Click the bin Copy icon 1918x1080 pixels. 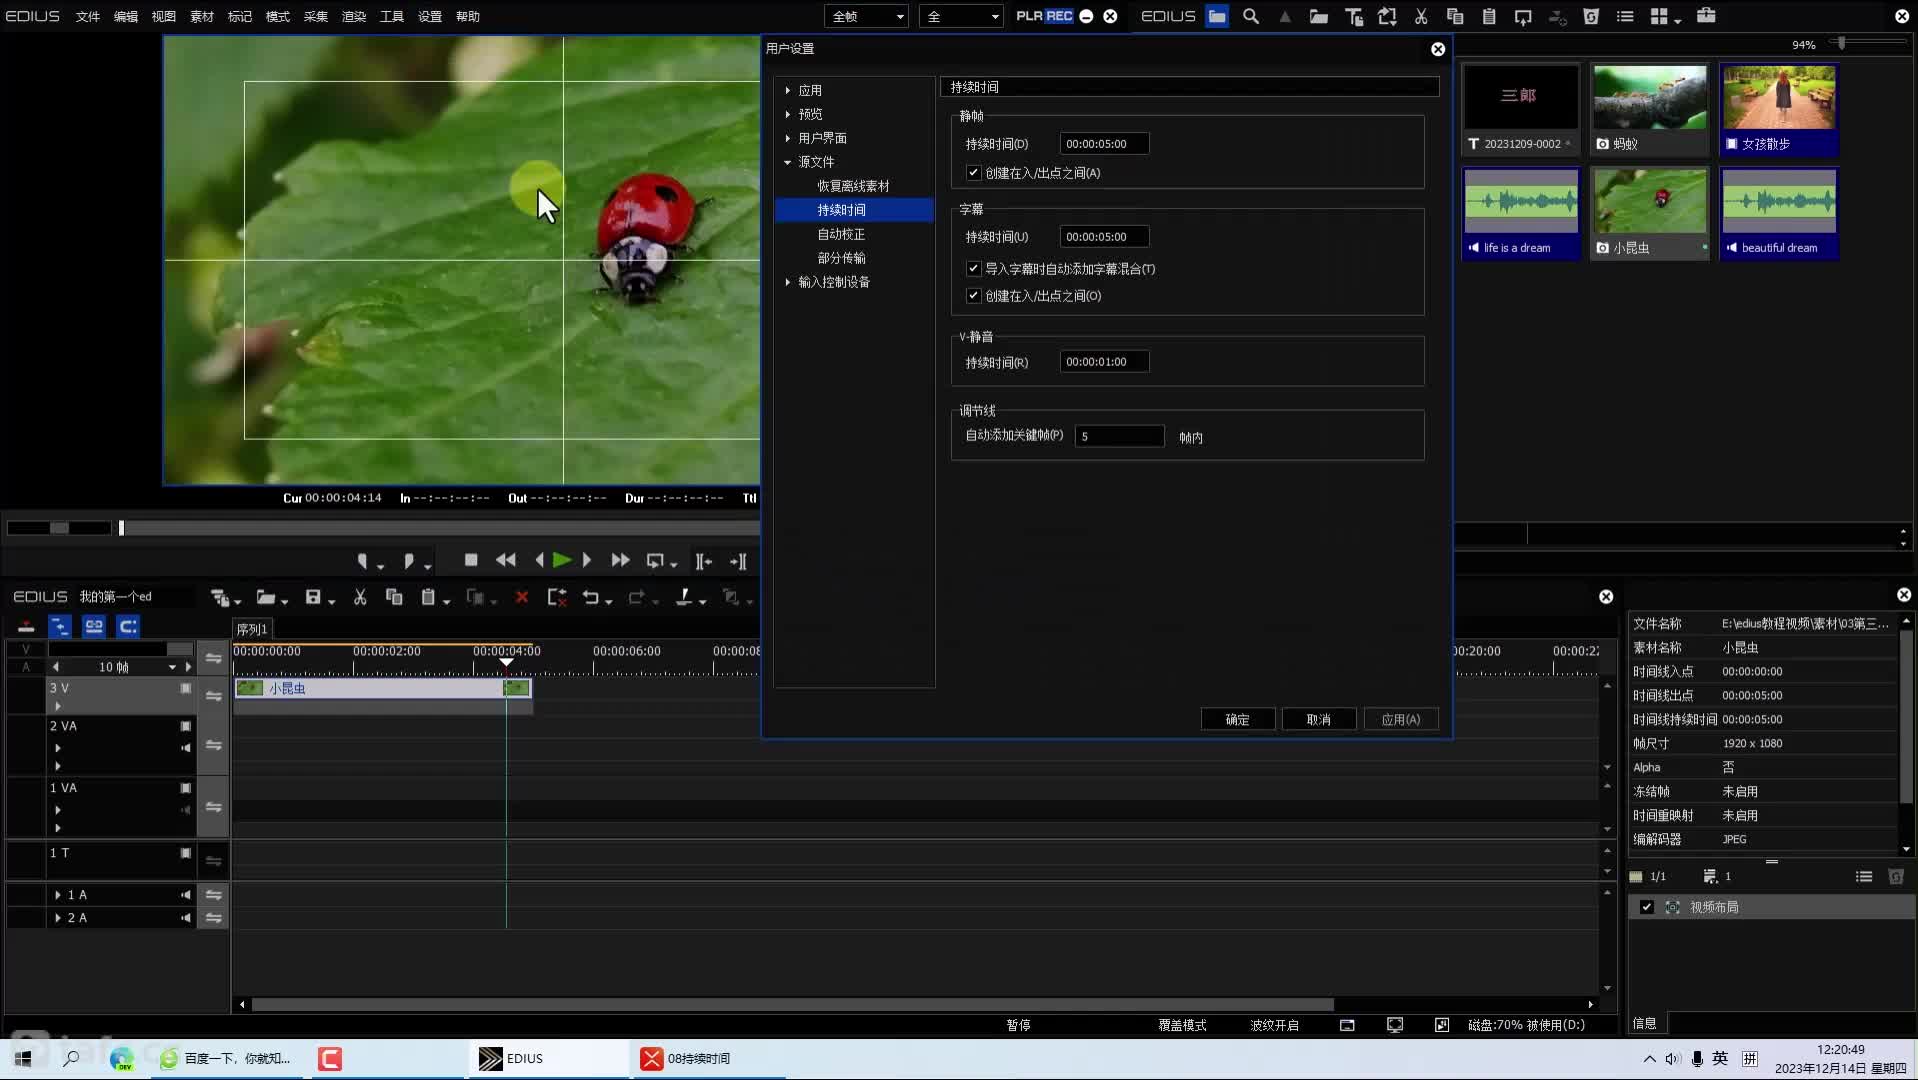1455,16
